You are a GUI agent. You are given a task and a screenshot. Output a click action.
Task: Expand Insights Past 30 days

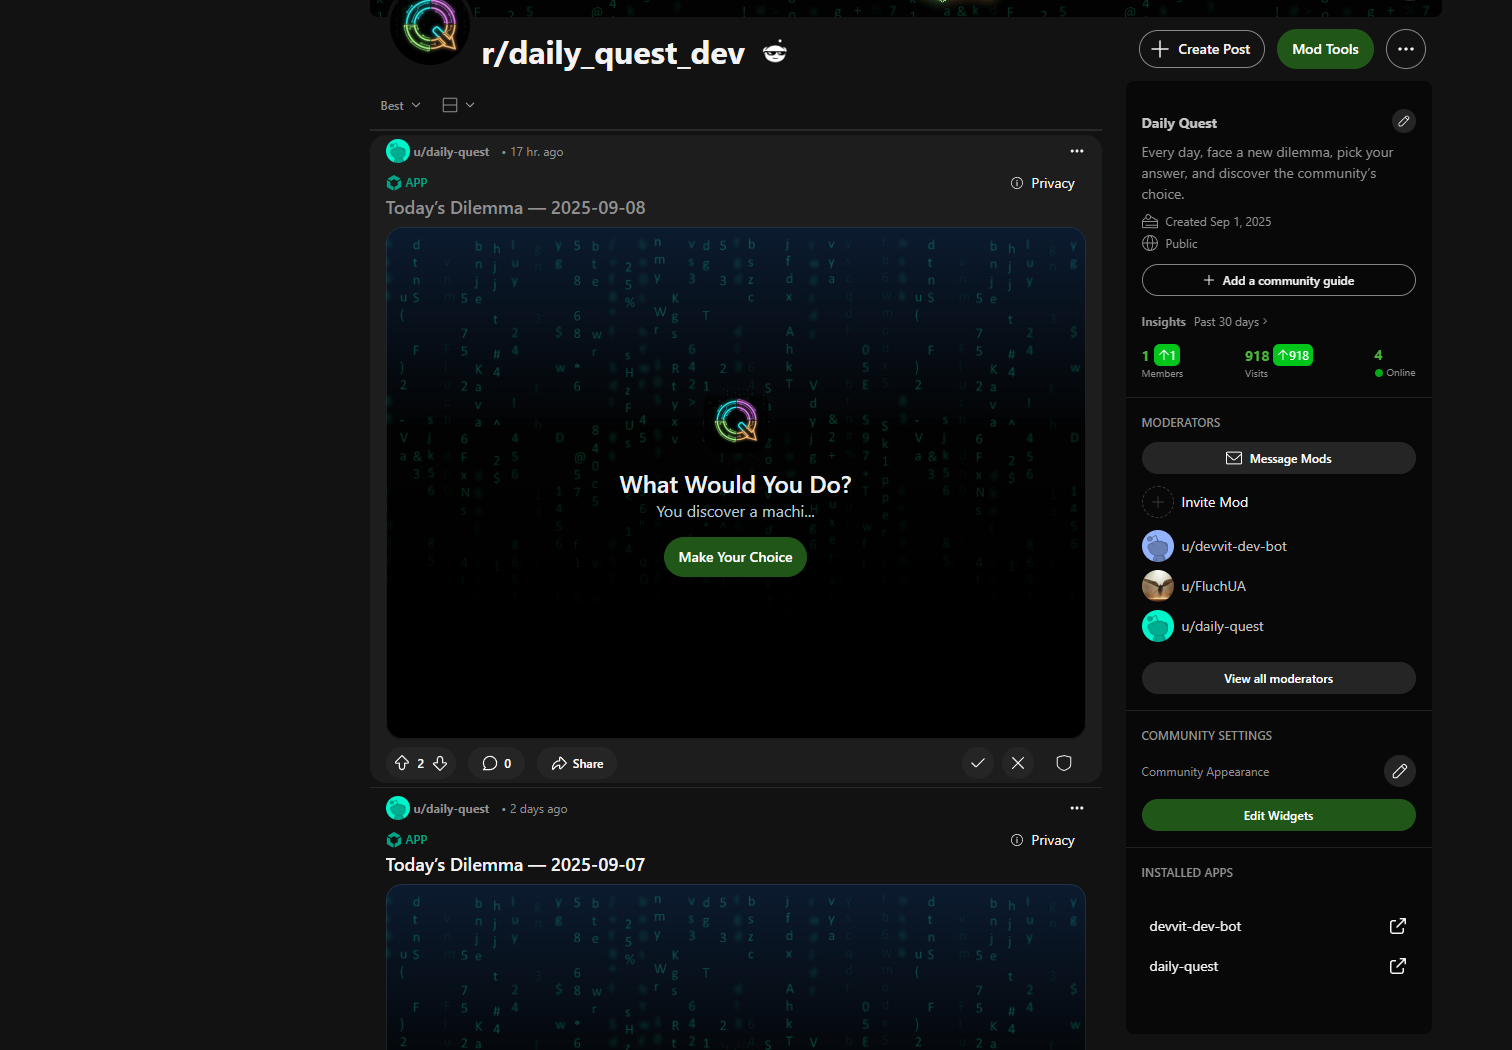coord(1230,322)
